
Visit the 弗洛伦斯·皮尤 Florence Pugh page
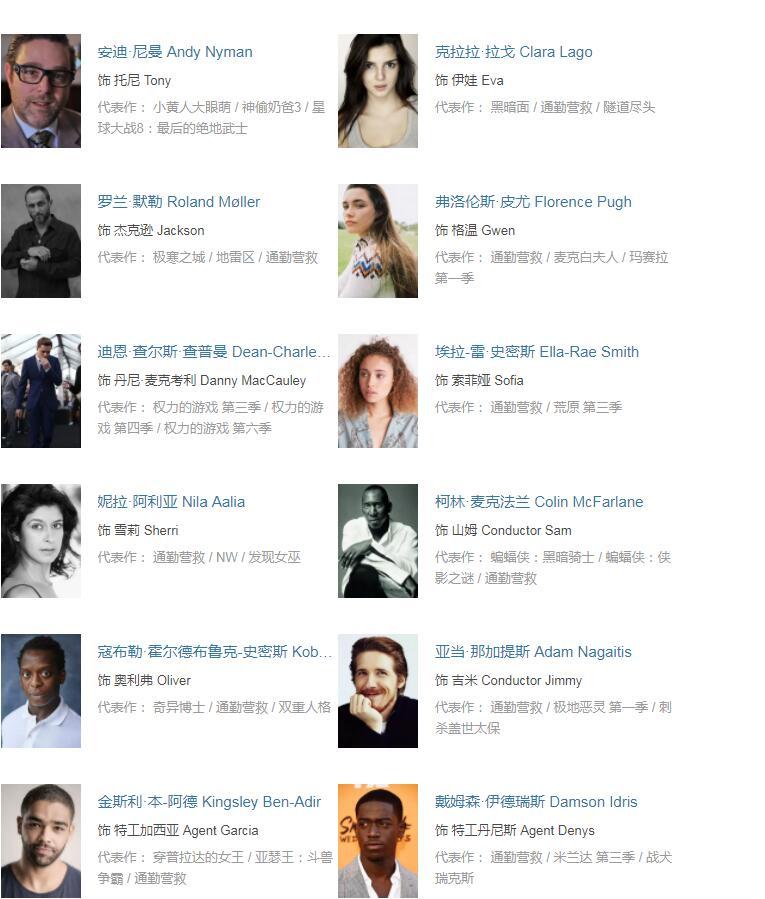coord(533,202)
